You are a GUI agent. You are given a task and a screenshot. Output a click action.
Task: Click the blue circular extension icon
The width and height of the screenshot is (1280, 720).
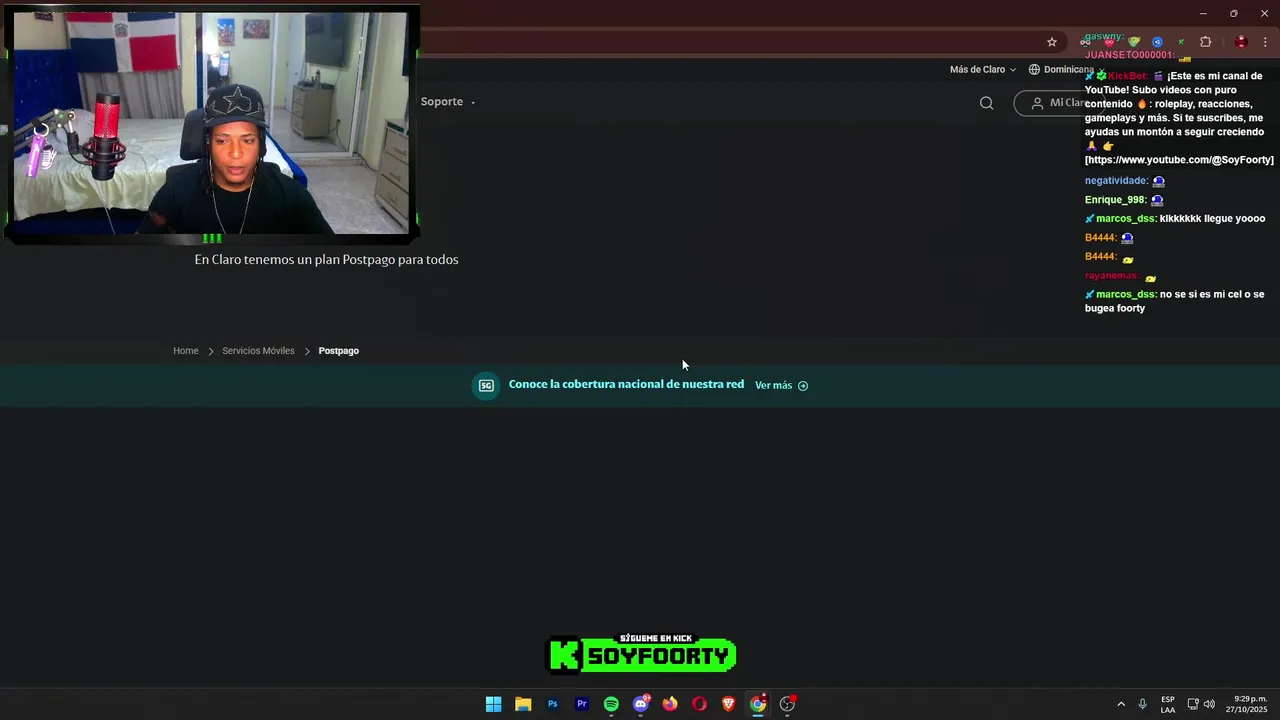tap(1157, 42)
